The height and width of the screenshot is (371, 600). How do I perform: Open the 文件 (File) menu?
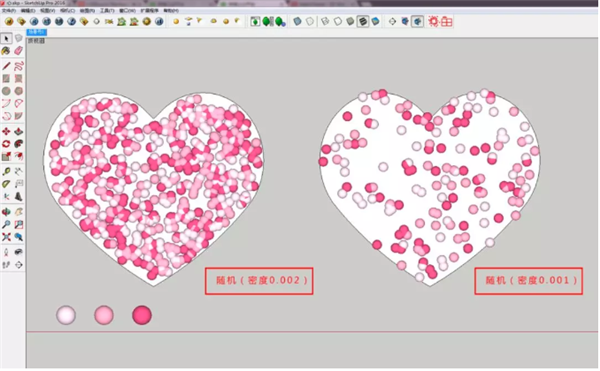pyautogui.click(x=8, y=11)
